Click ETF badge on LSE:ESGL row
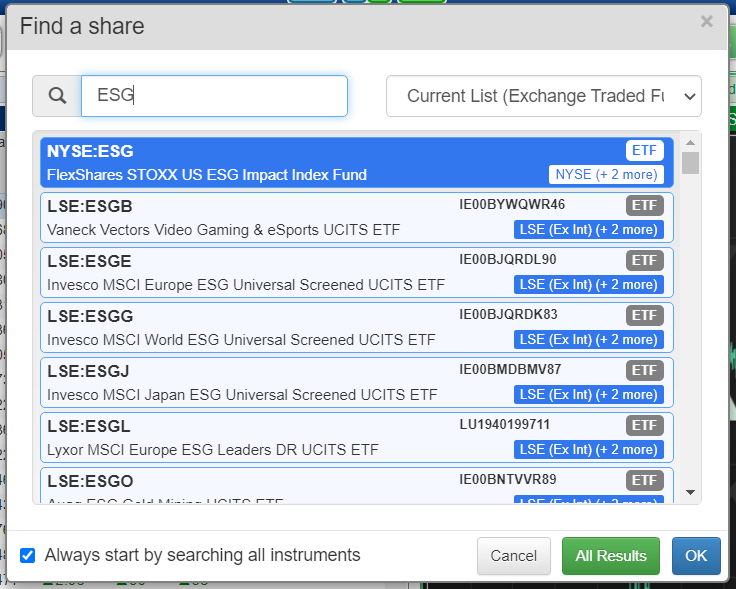 coord(644,425)
